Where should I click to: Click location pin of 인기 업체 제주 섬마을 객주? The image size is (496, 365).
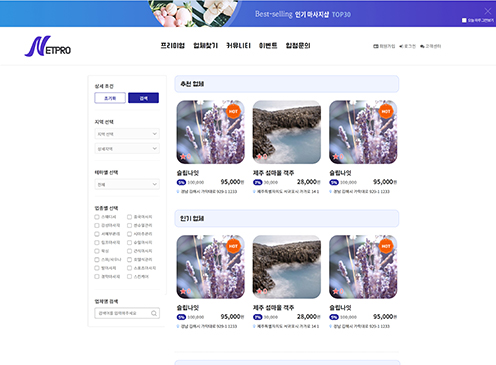pos(254,326)
